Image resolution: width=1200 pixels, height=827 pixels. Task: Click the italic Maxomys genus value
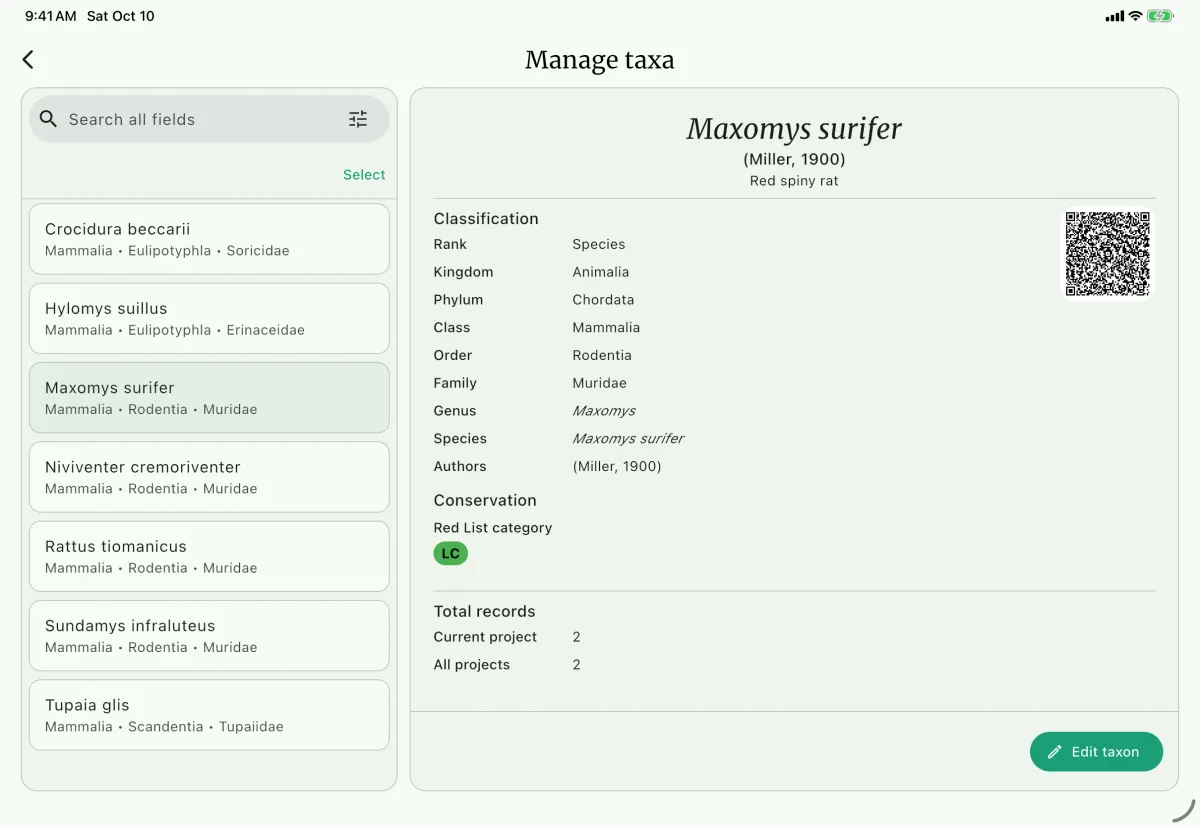coord(604,411)
